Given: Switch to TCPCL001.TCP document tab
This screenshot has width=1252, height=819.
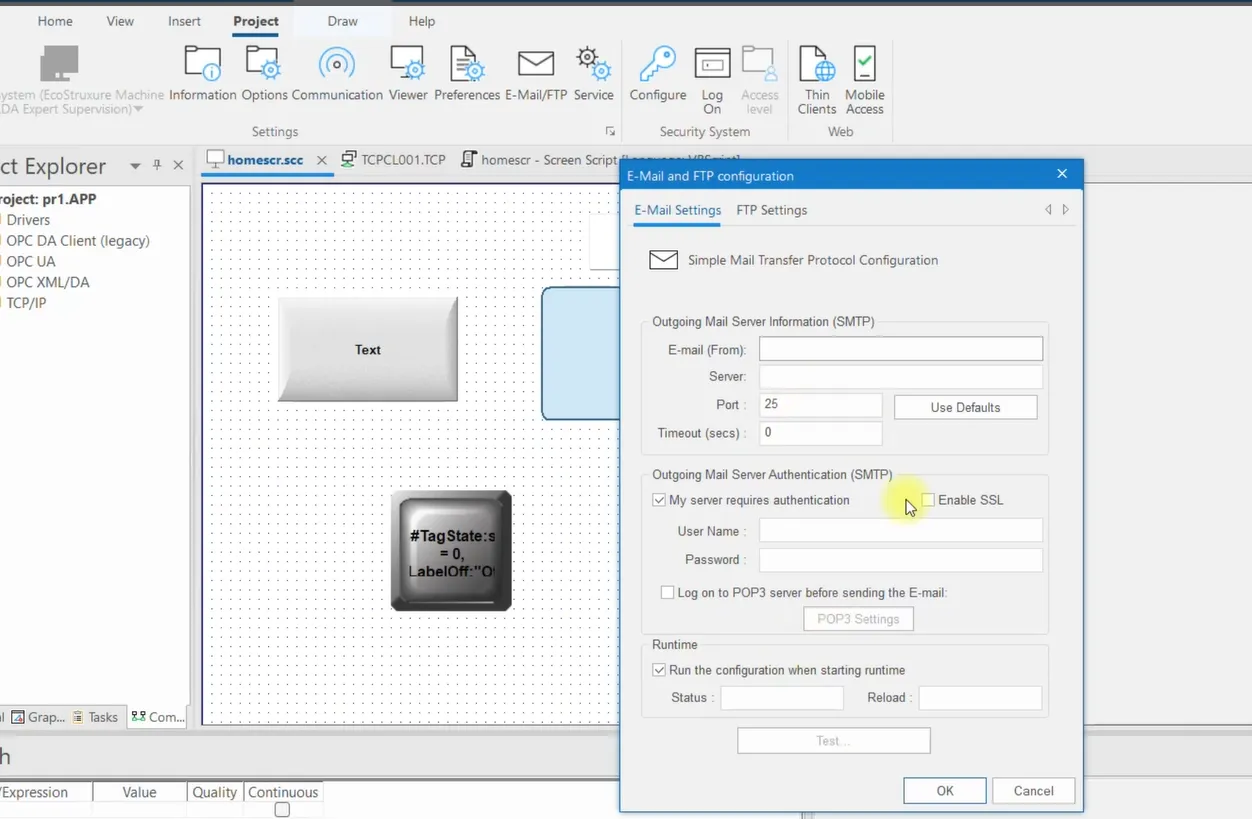Looking at the screenshot, I should pyautogui.click(x=393, y=160).
